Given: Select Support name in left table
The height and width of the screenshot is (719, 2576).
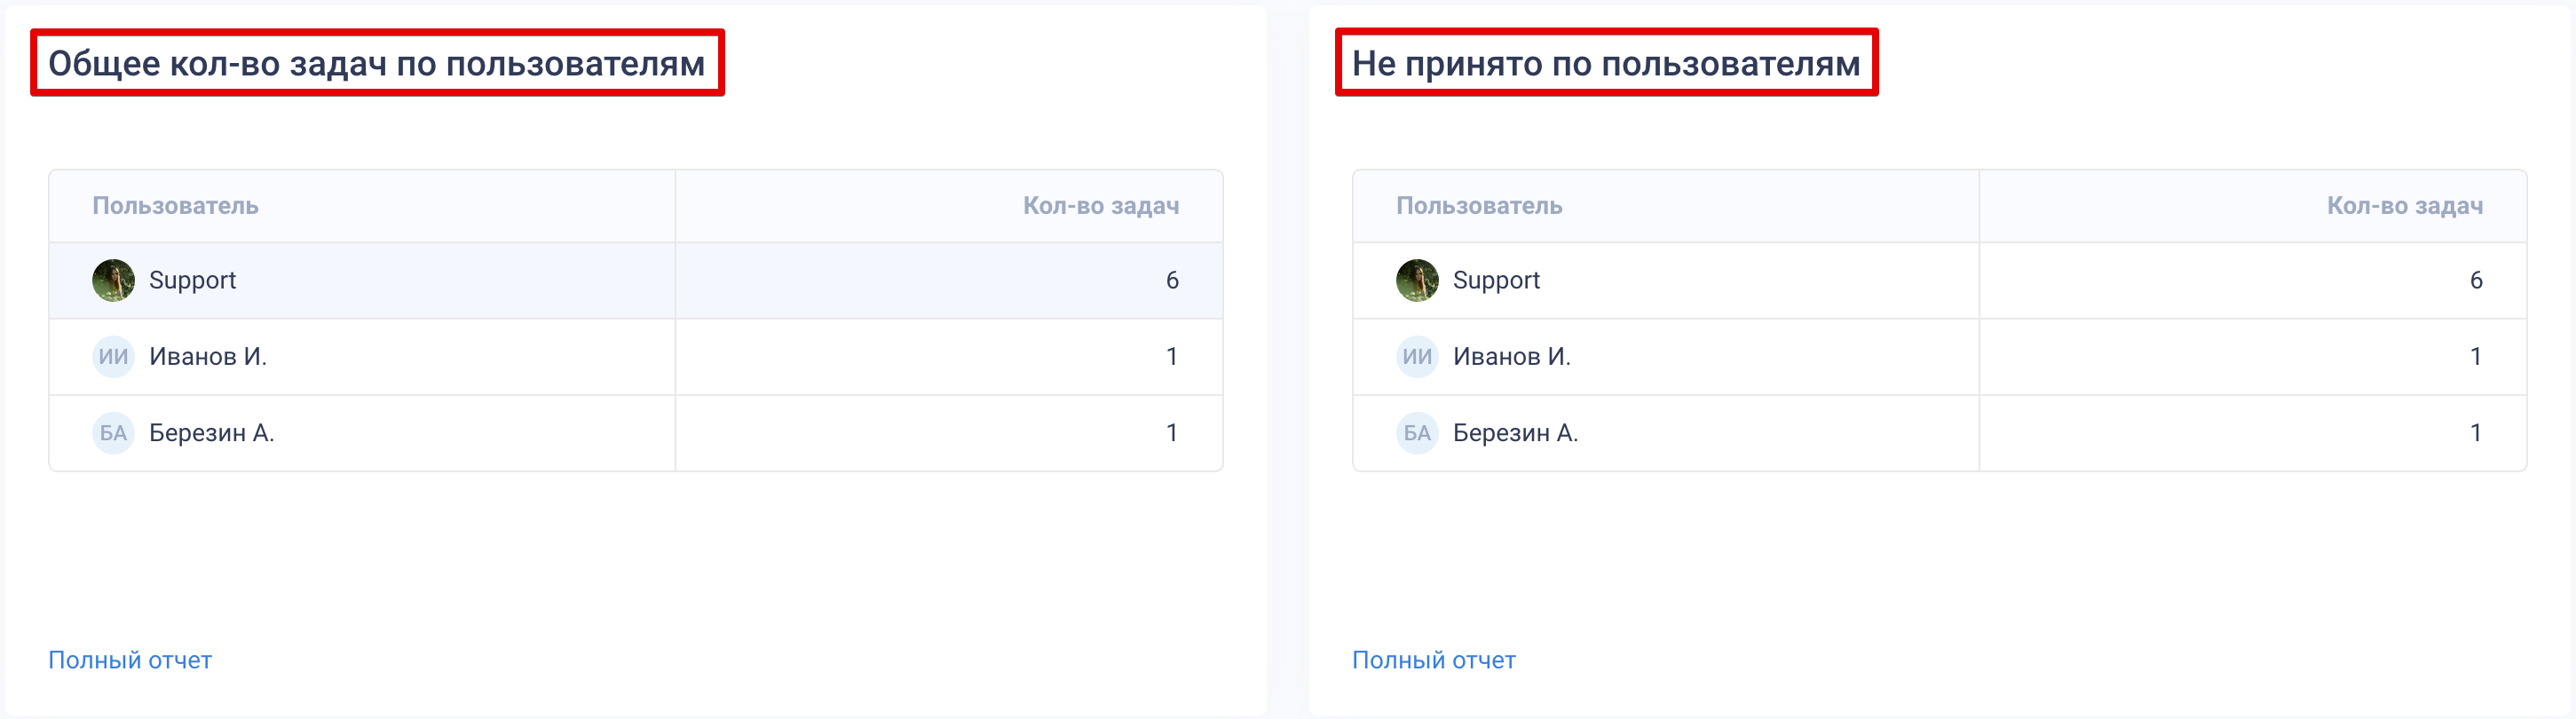Looking at the screenshot, I should (192, 281).
